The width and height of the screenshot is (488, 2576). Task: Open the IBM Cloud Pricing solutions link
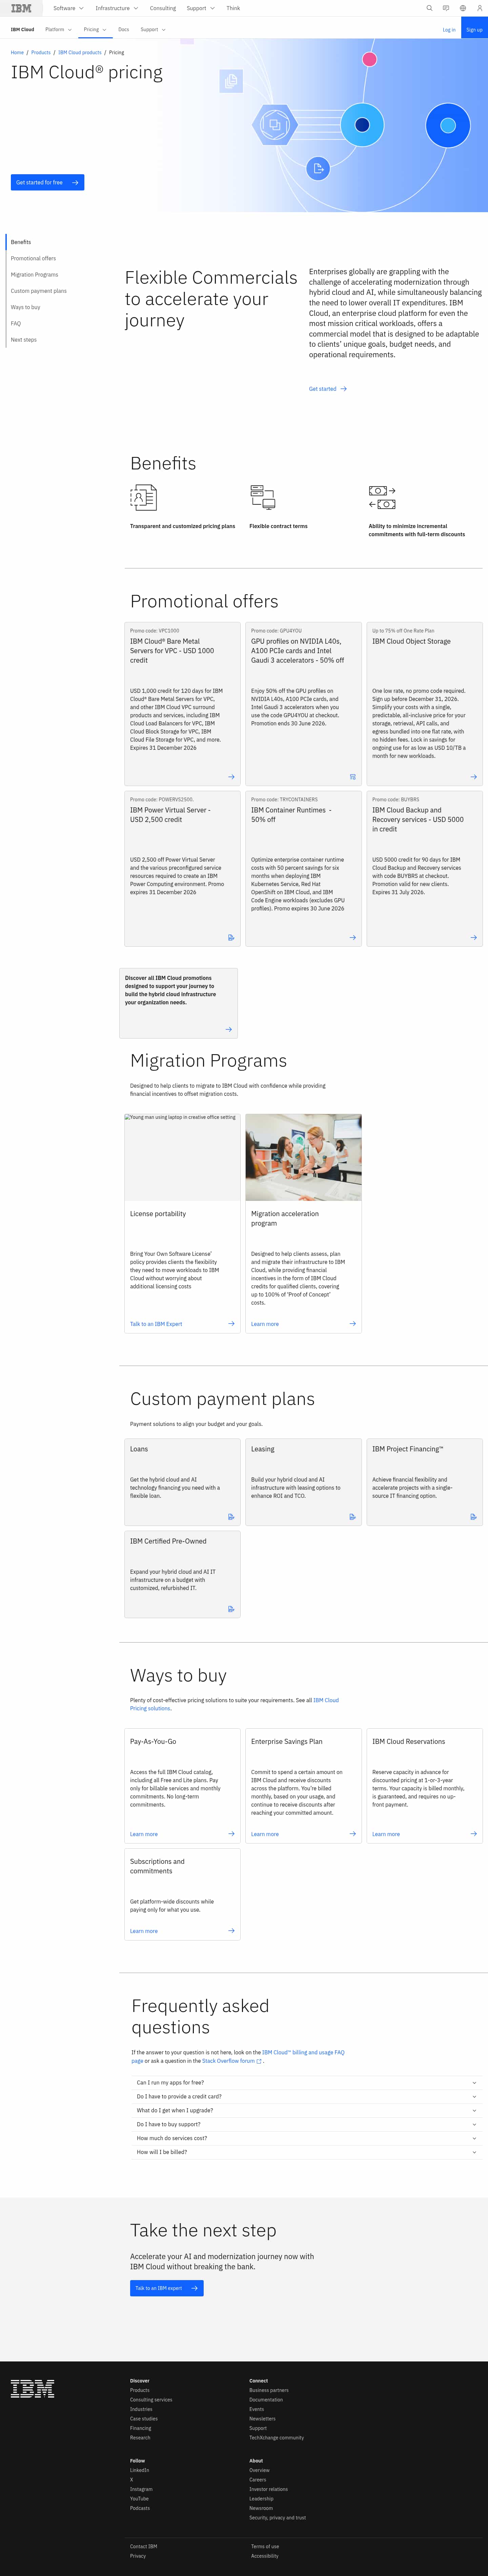234,1704
